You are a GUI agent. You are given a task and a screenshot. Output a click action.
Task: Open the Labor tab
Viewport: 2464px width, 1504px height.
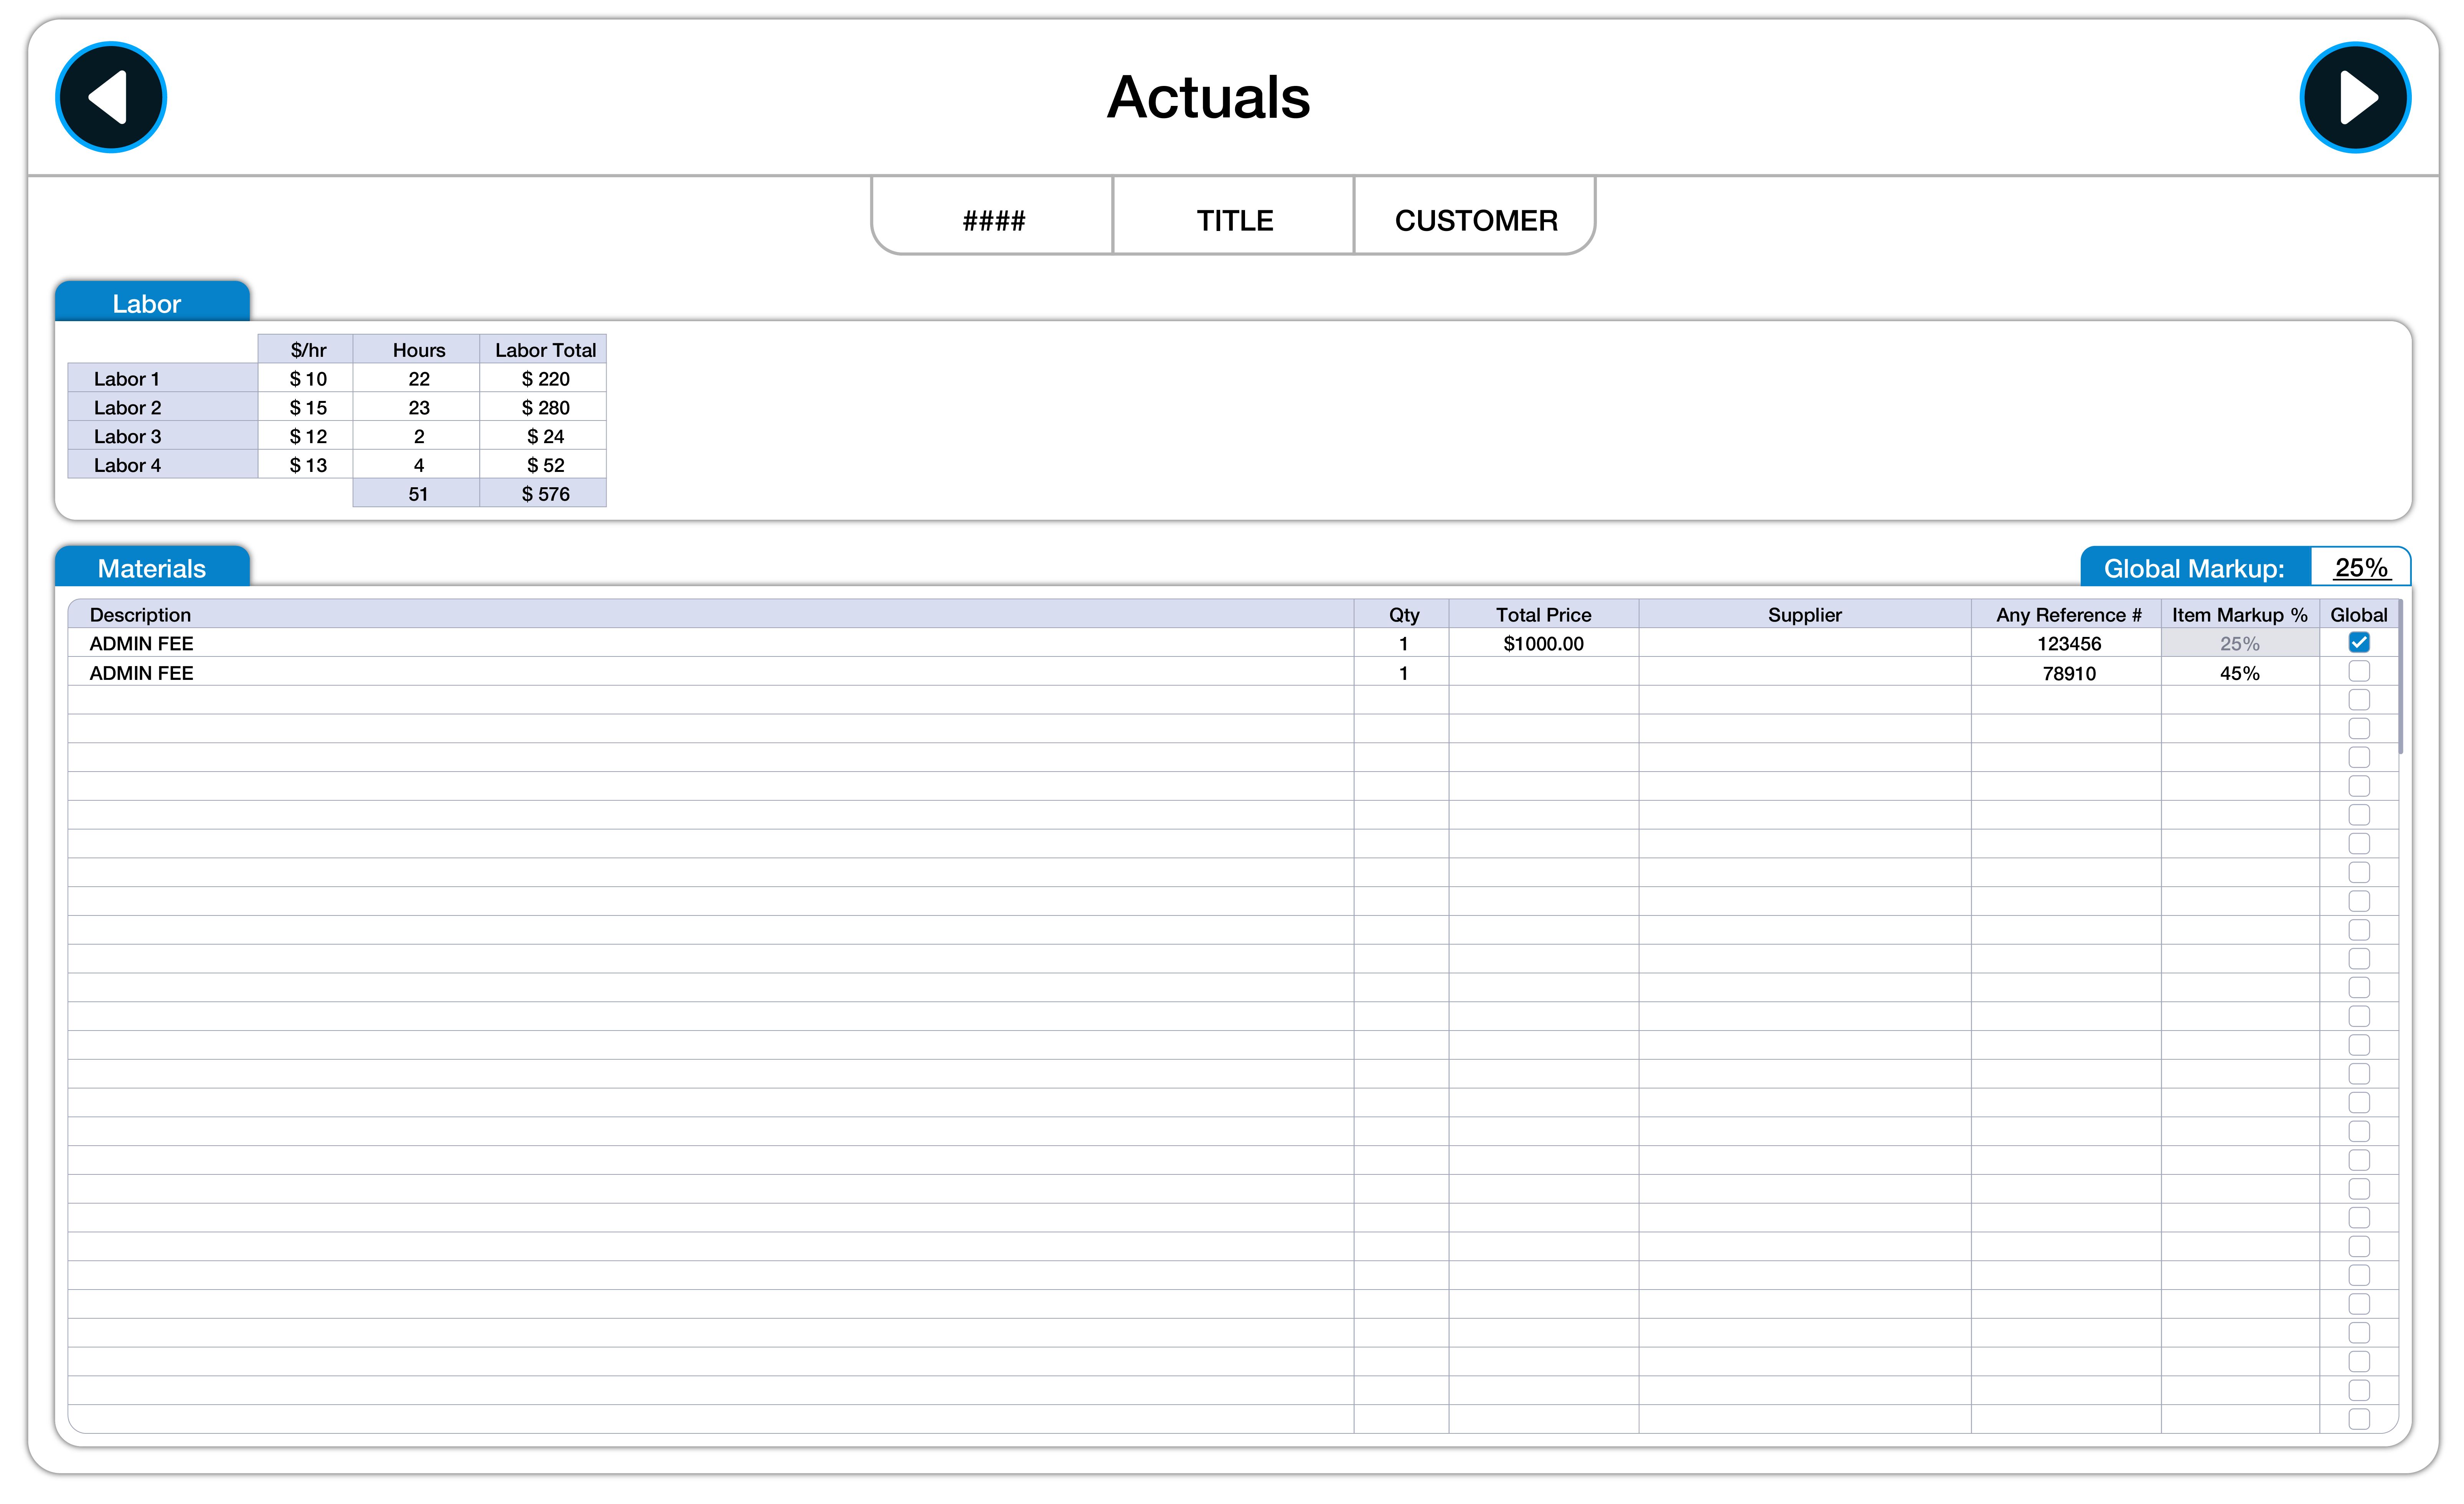coord(152,302)
